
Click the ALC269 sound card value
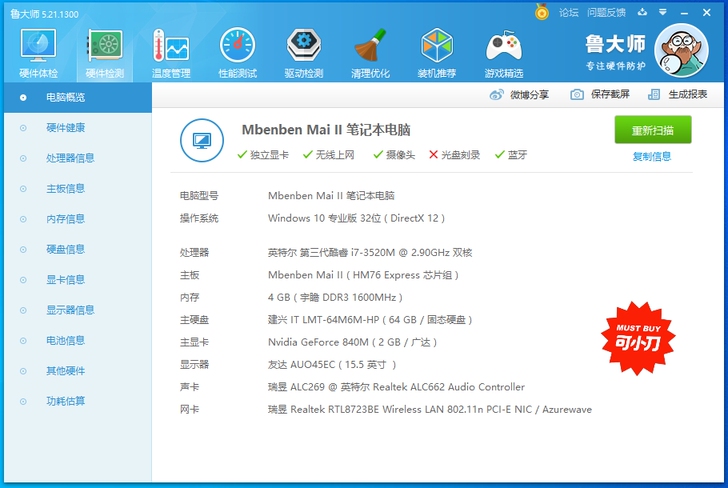[396, 387]
